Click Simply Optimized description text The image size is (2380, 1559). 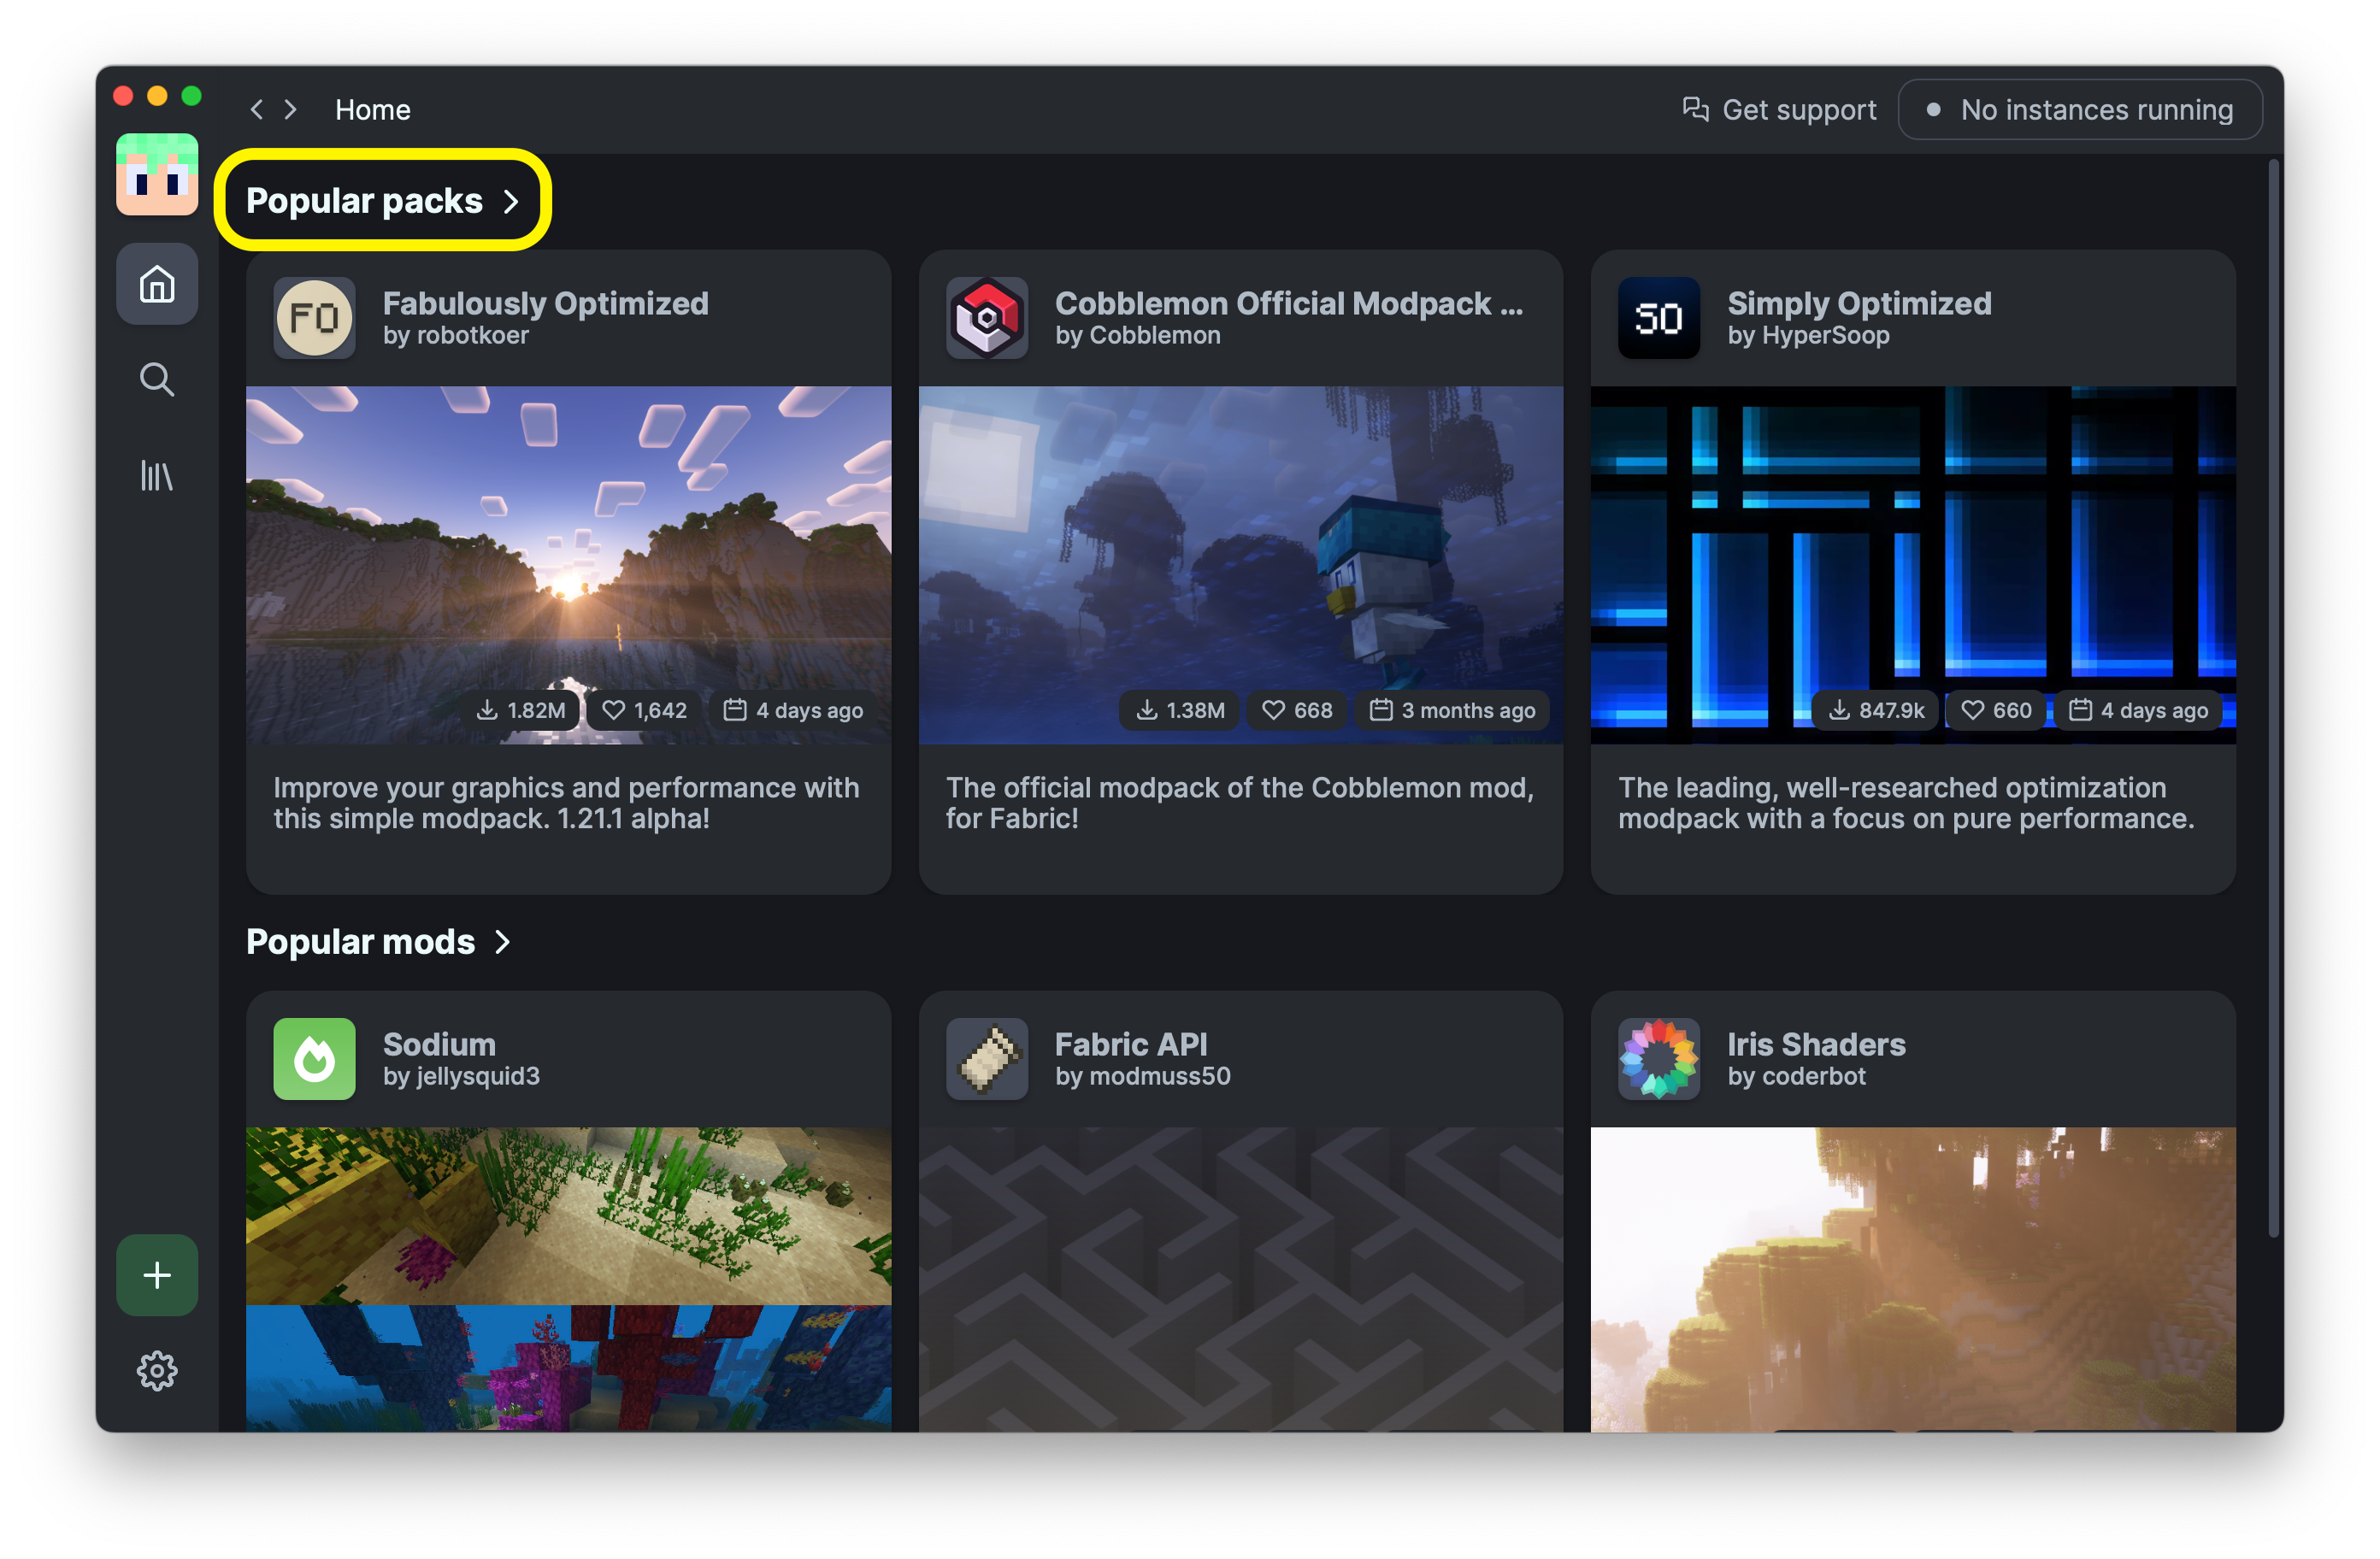1906,803
